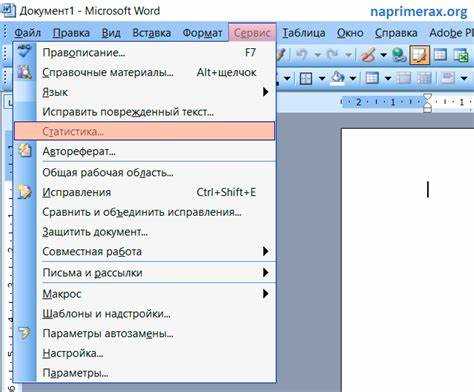The width and height of the screenshot is (474, 392).
Task: Choose Правописание... from the menu
Action: [144, 52]
